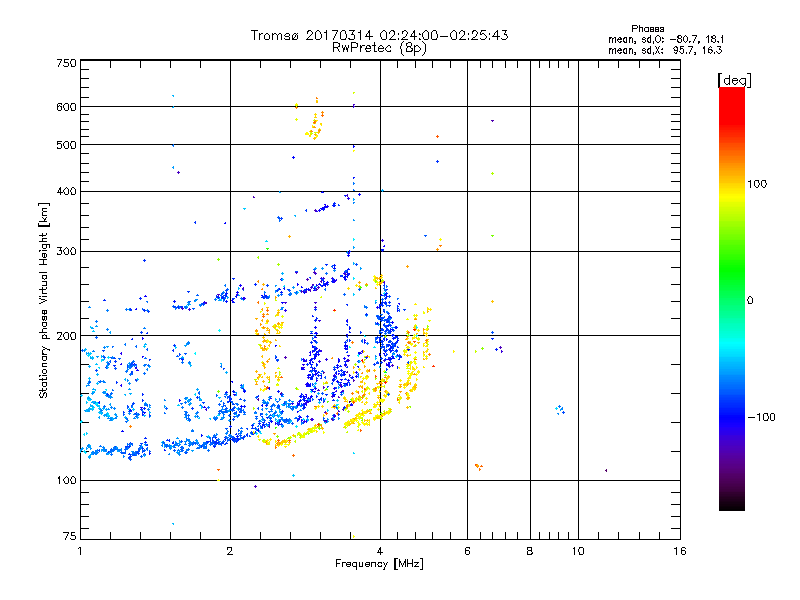
Task: Click the '[deg]' colorbar unit label
Action: [x=734, y=80]
